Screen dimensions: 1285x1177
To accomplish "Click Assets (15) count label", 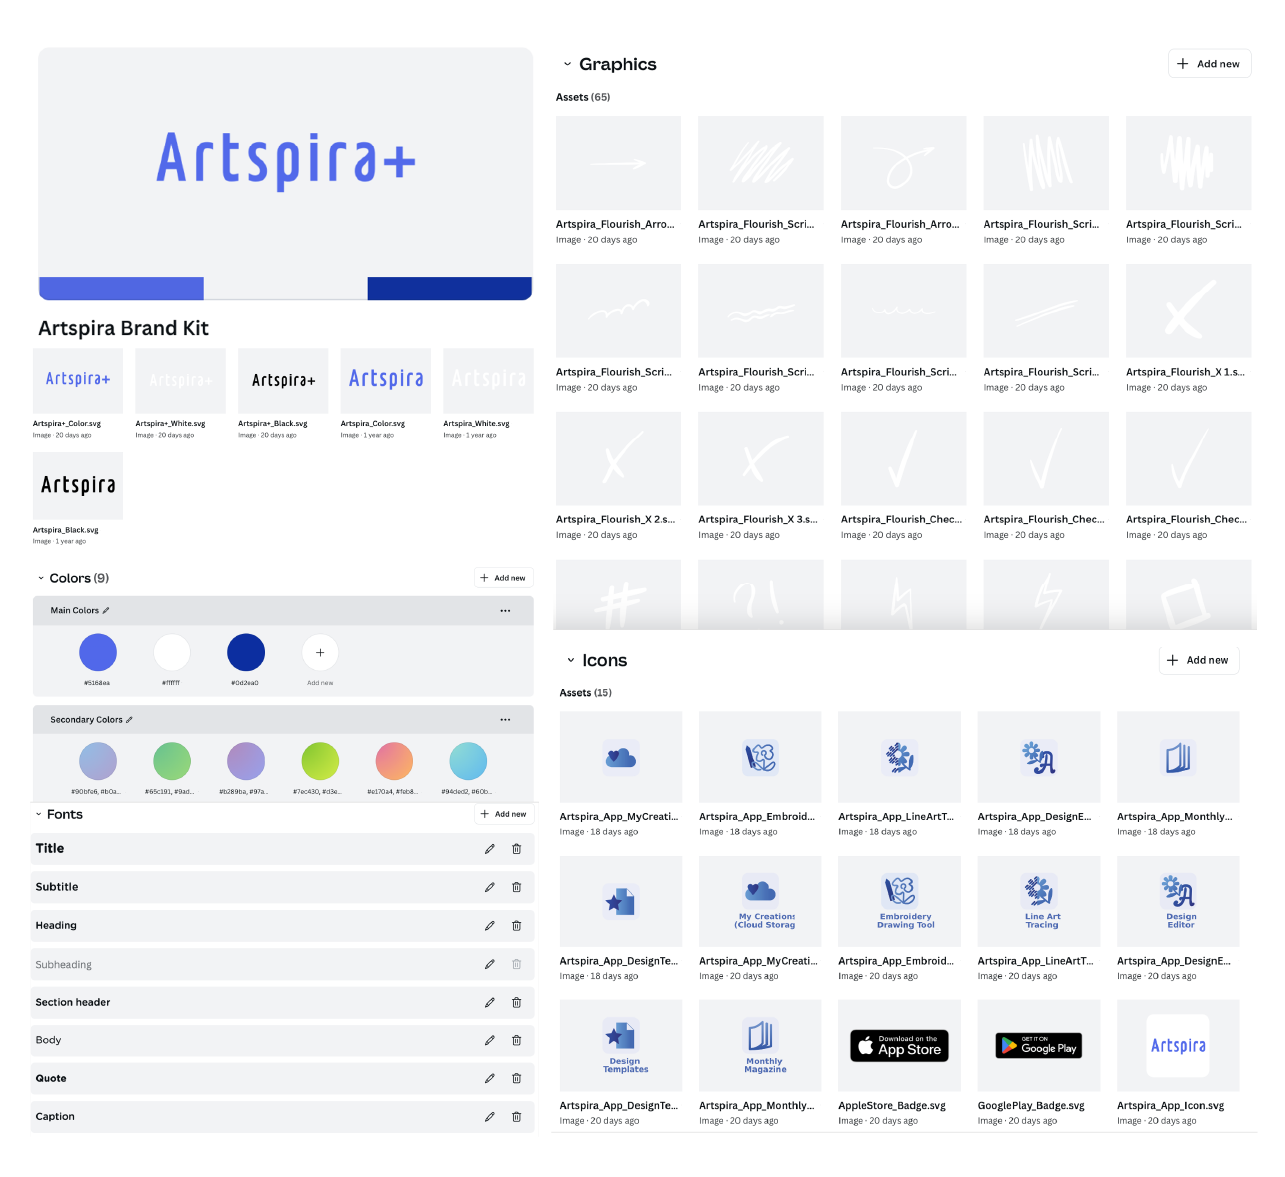I will [586, 693].
